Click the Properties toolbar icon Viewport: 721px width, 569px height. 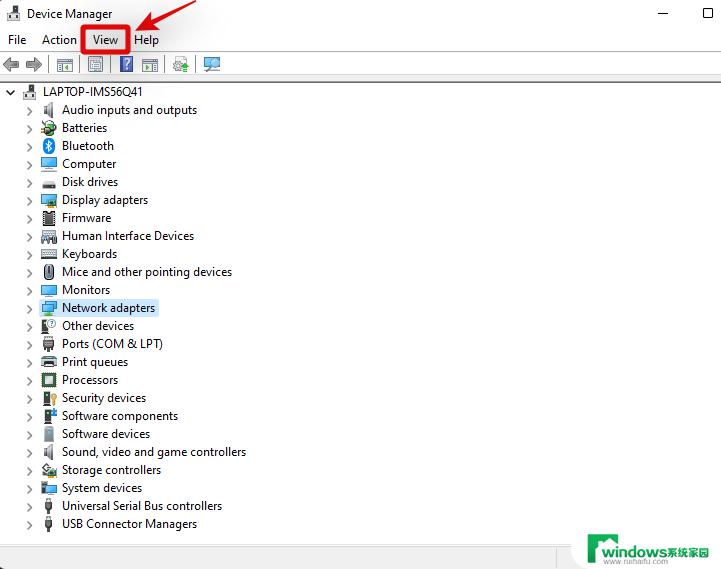(x=96, y=64)
